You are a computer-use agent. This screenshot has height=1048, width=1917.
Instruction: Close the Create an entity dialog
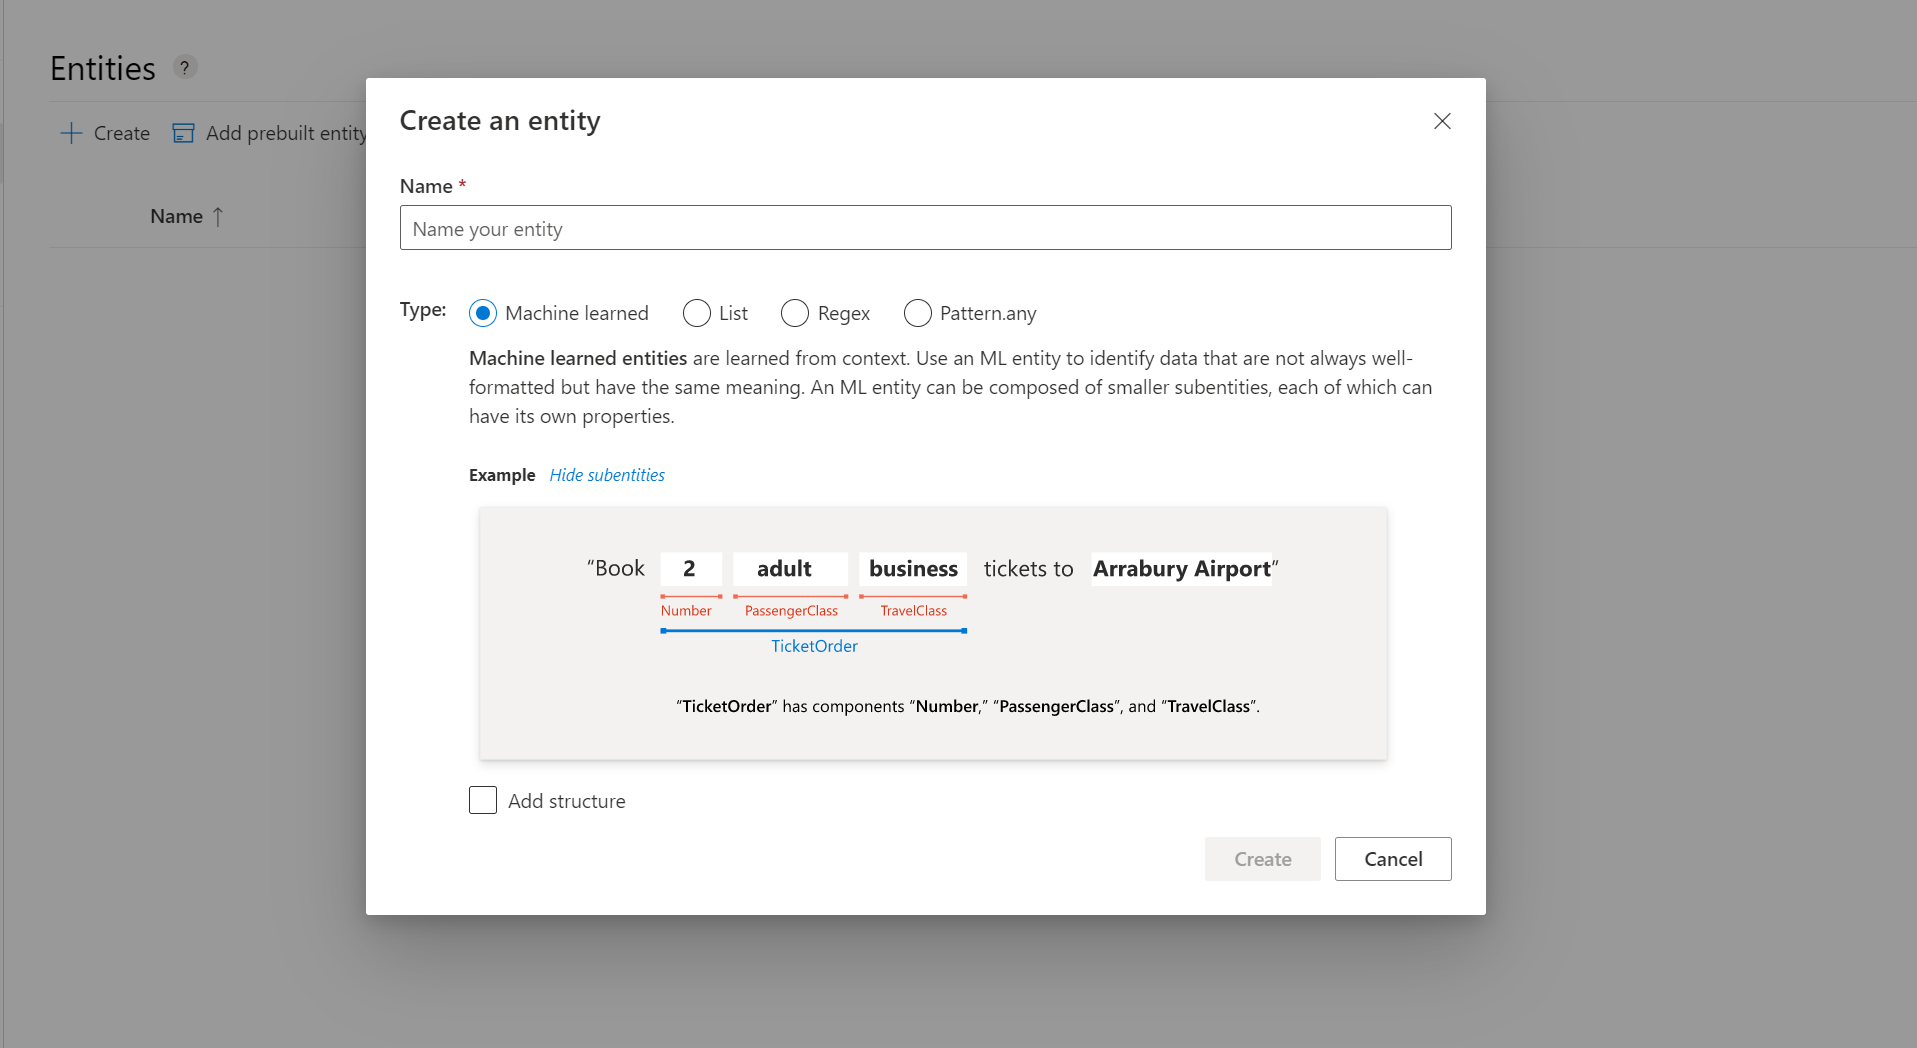click(x=1441, y=121)
